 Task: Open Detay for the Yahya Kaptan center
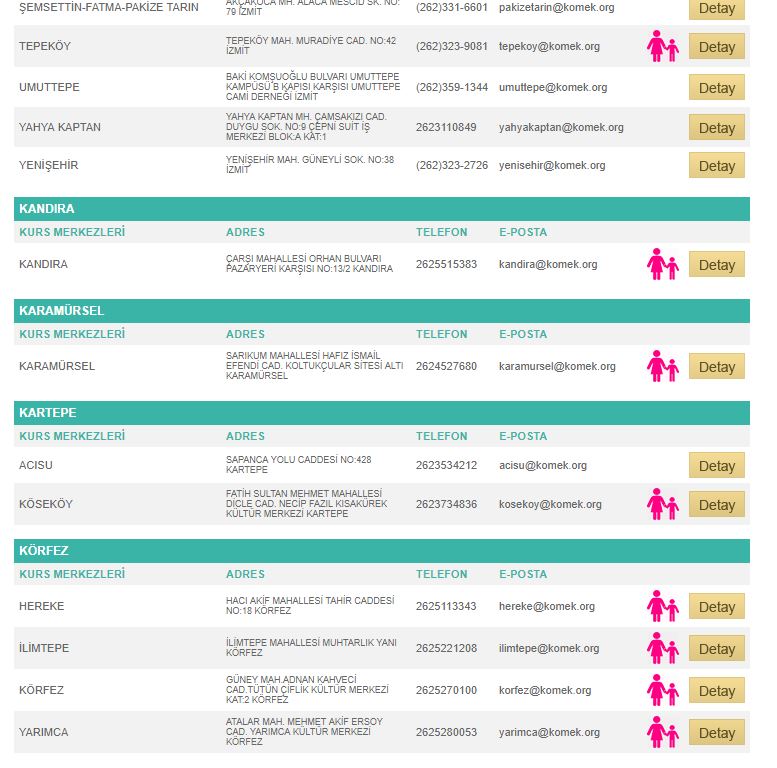pyautogui.click(x=716, y=128)
